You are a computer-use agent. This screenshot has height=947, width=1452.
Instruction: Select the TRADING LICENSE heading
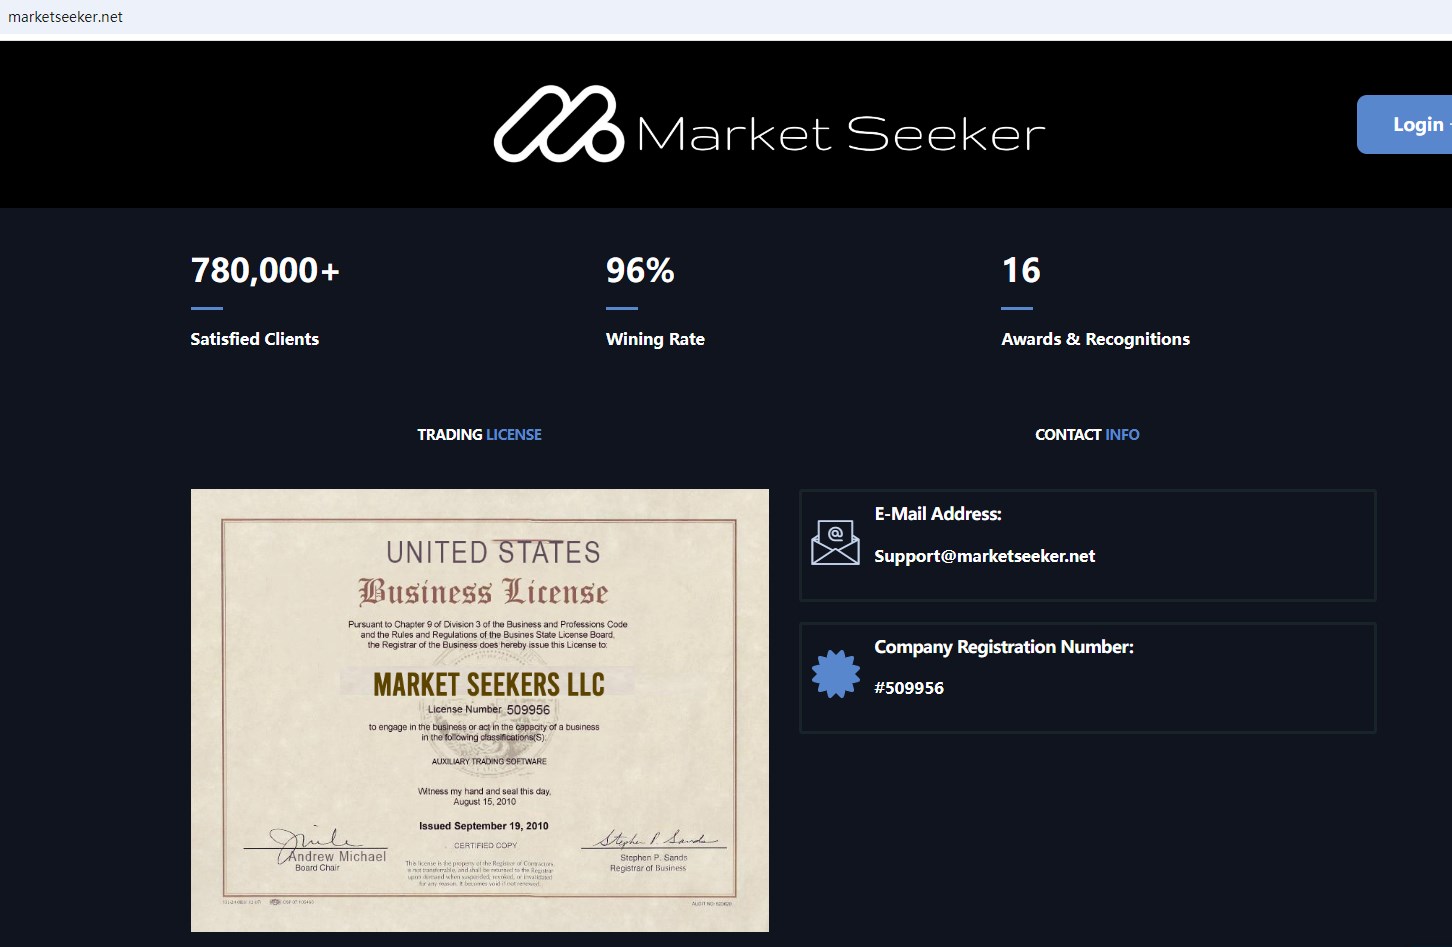pos(479,435)
